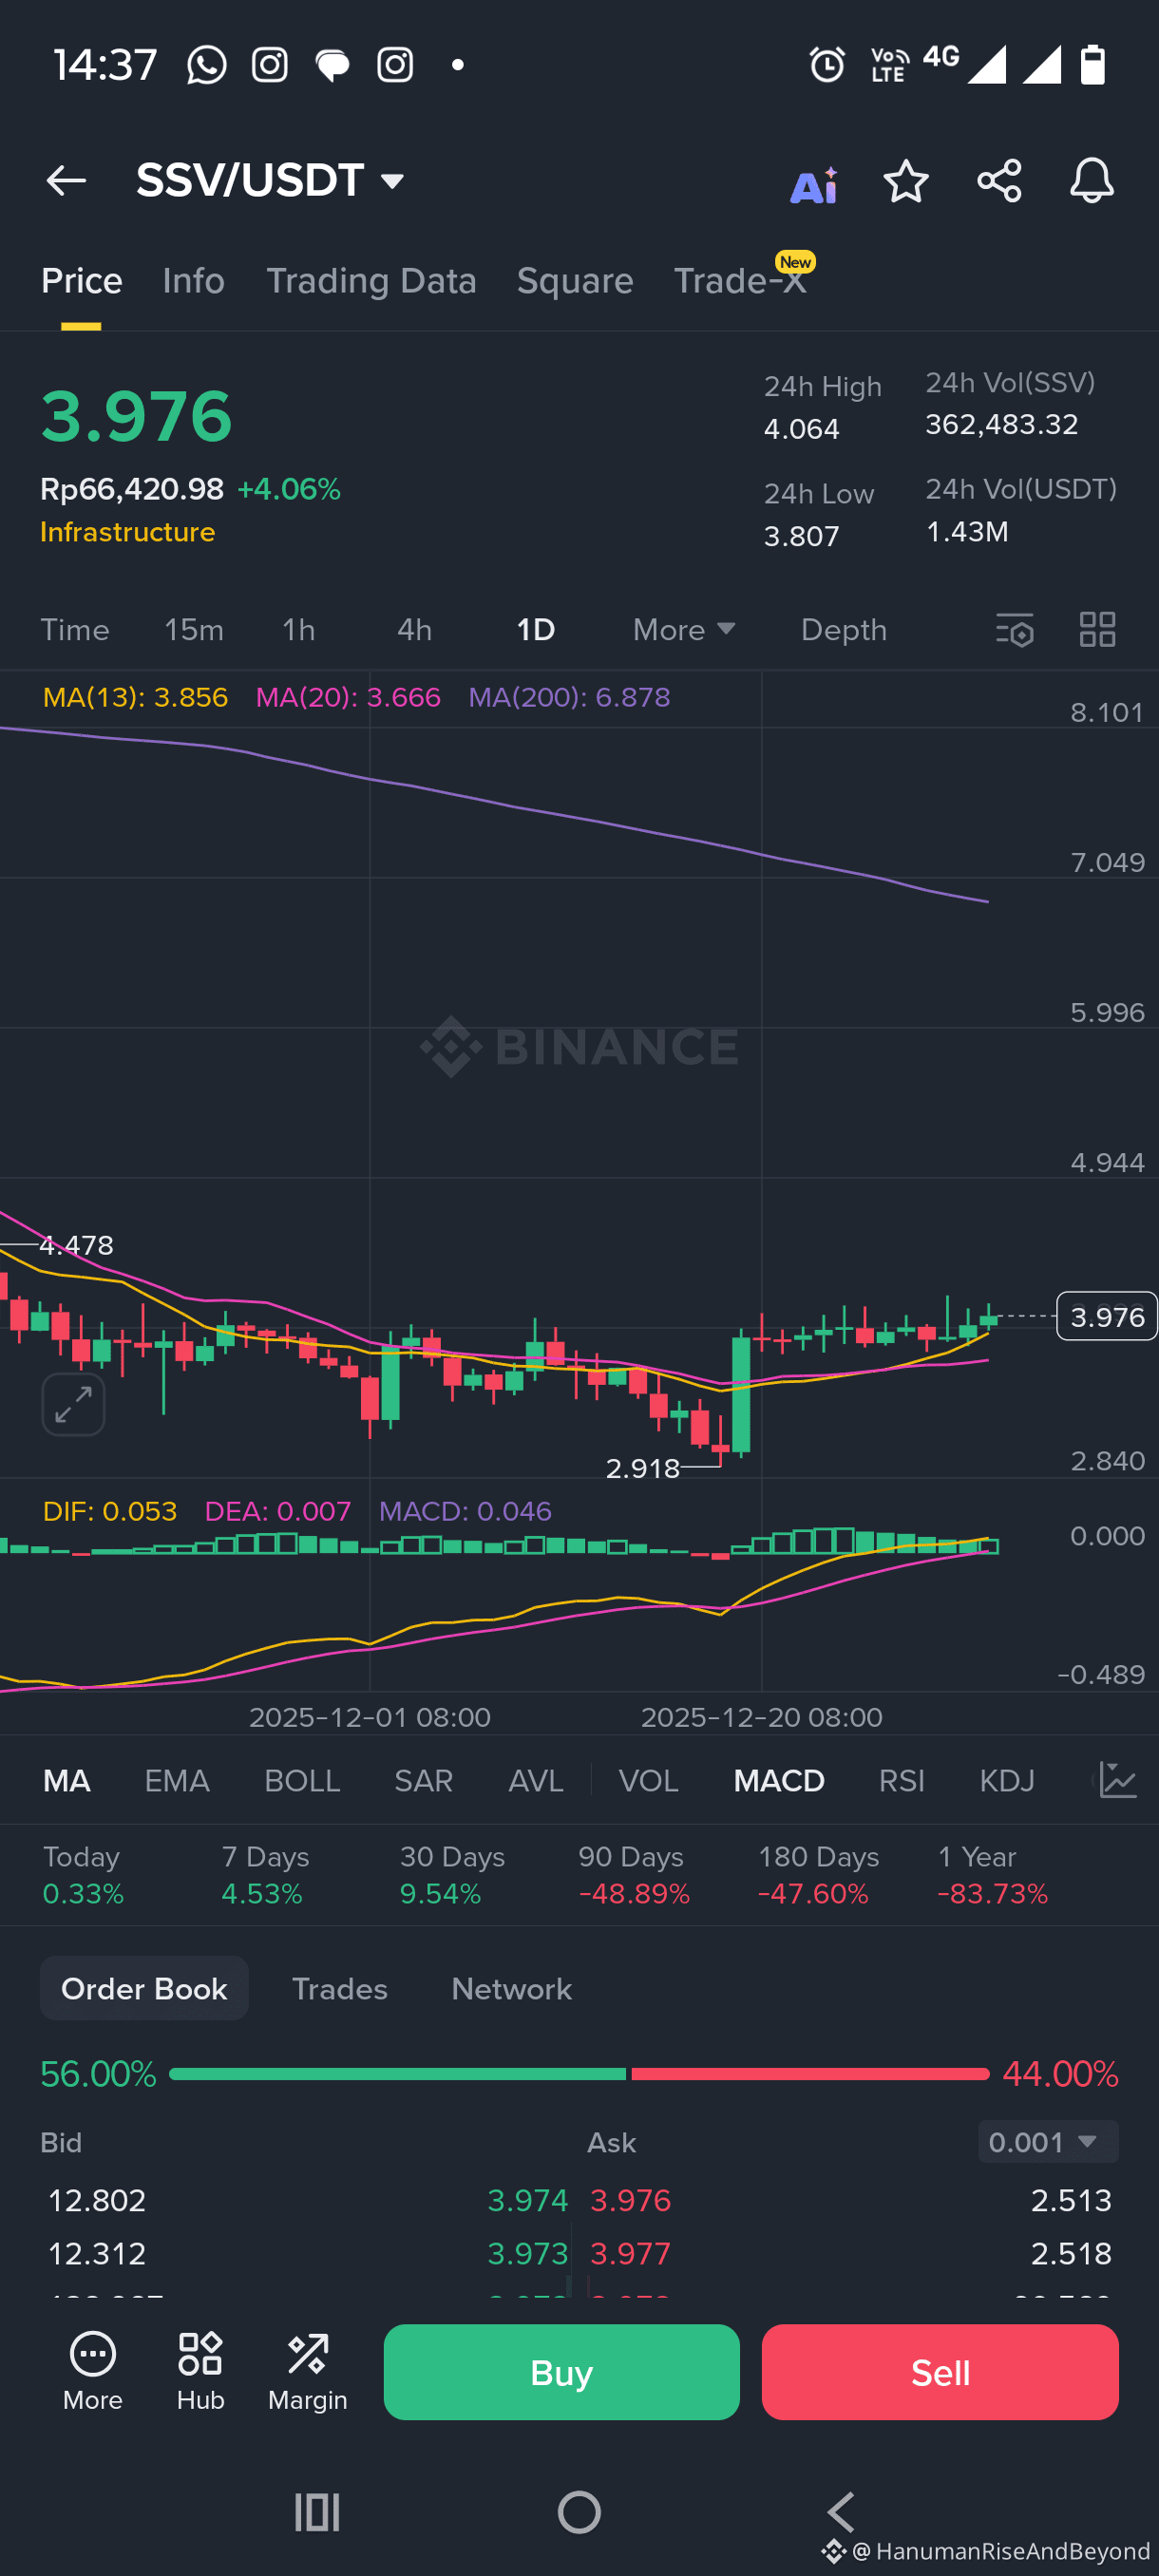Expand the More timeframes dropdown
1159x2576 pixels.
pos(684,630)
